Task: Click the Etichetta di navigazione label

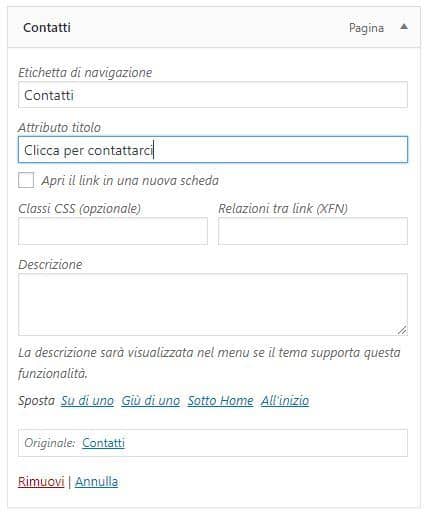Action: click(x=85, y=72)
